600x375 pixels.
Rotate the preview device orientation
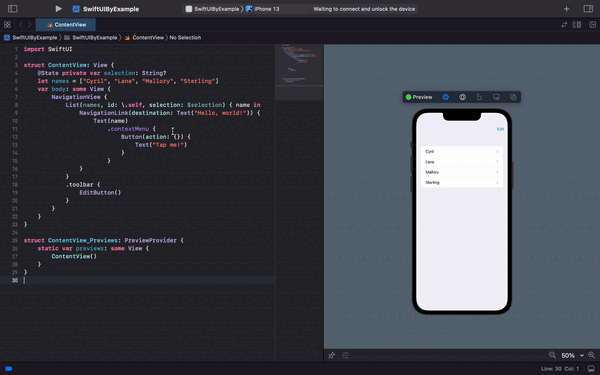coord(479,97)
